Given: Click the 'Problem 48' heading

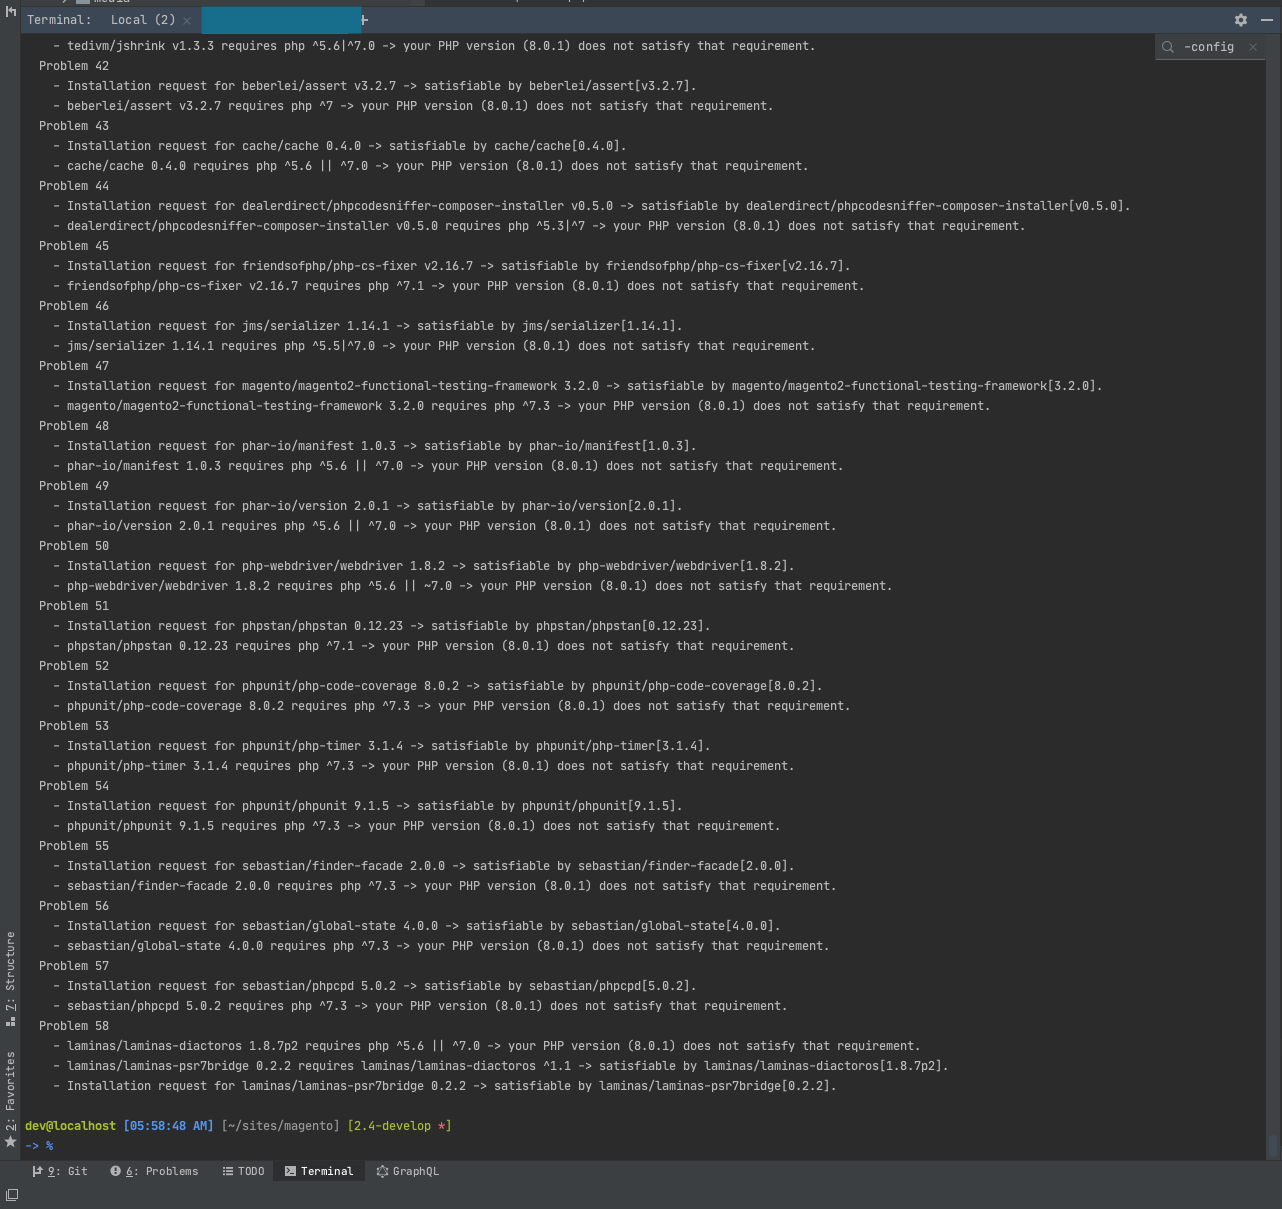Looking at the screenshot, I should click(x=74, y=426).
